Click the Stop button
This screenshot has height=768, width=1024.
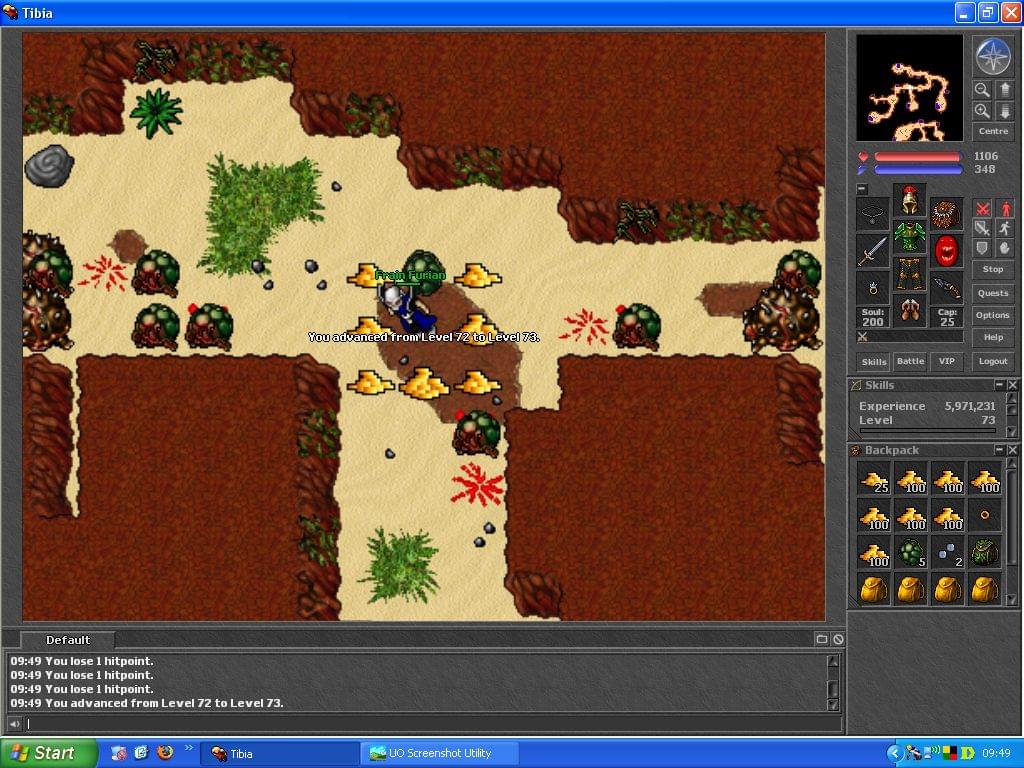coord(993,269)
